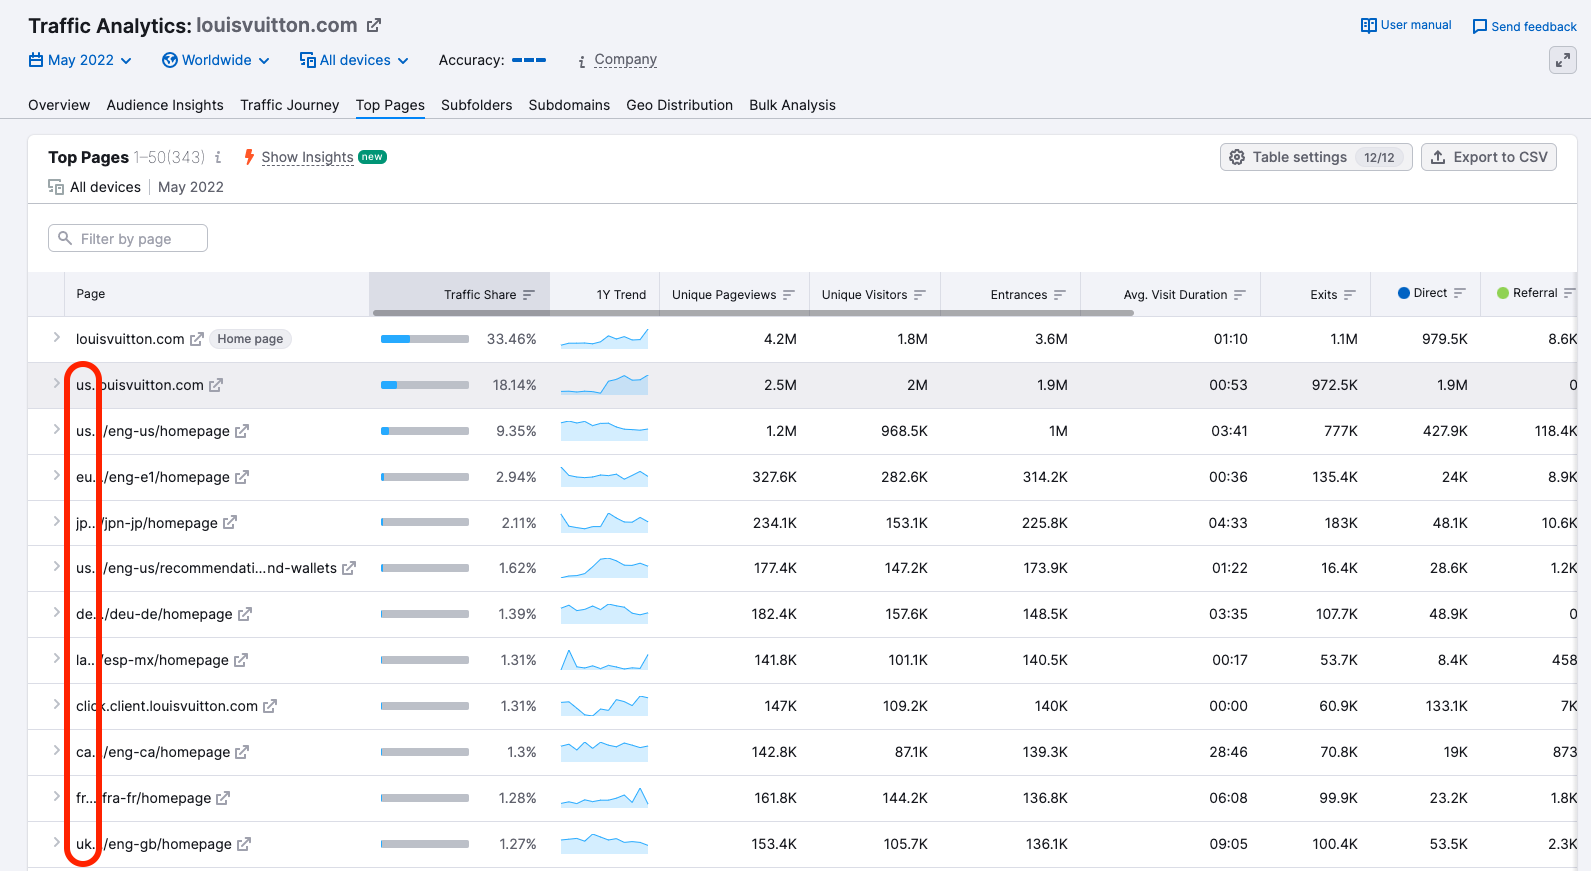The height and width of the screenshot is (871, 1591).
Task: Expand the /eng-us/homepage row
Action: [57, 430]
